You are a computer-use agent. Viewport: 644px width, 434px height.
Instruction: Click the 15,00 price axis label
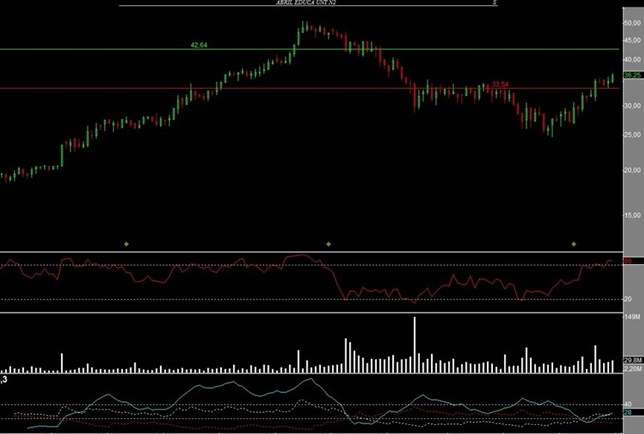click(x=631, y=214)
